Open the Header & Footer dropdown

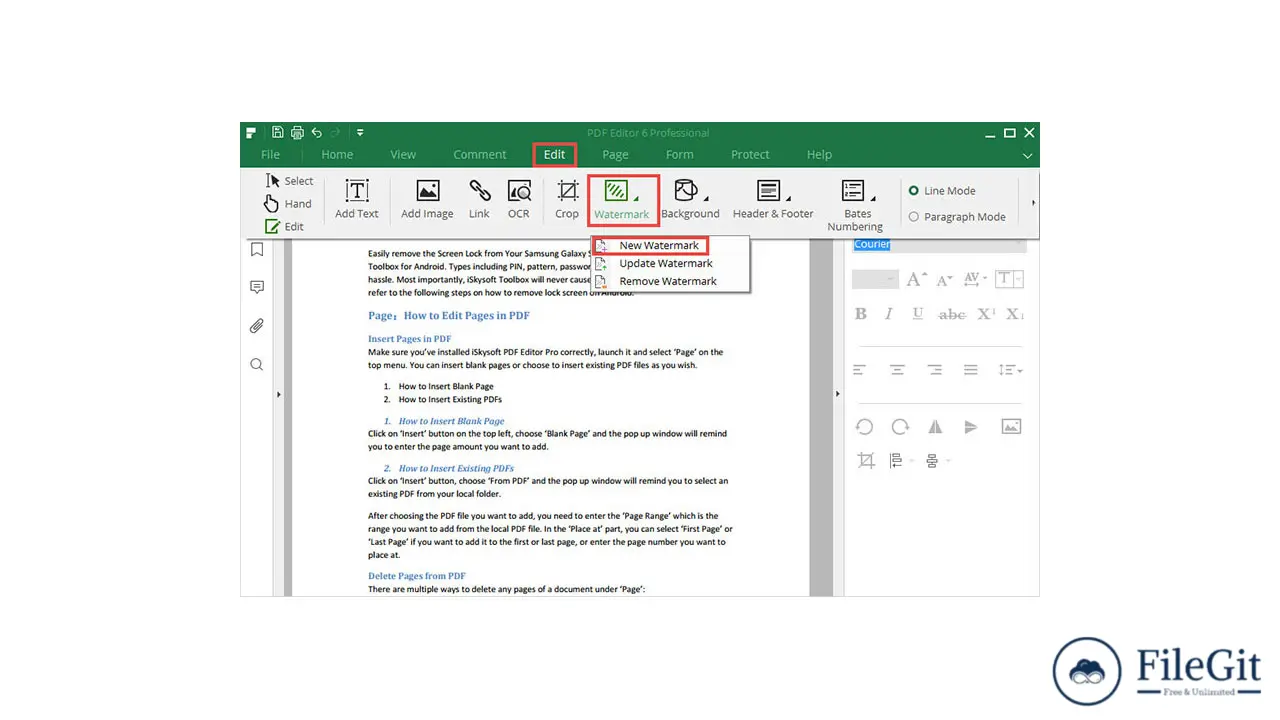click(x=773, y=199)
